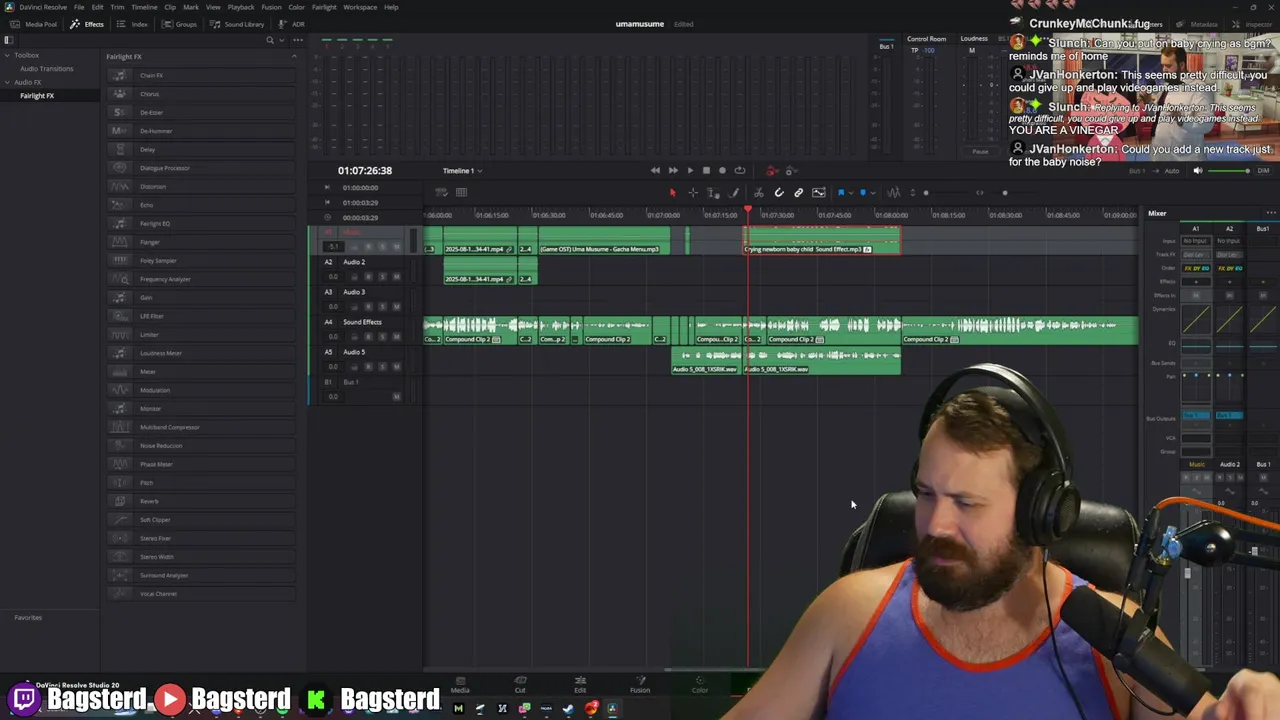Open the File menu

(79, 7)
